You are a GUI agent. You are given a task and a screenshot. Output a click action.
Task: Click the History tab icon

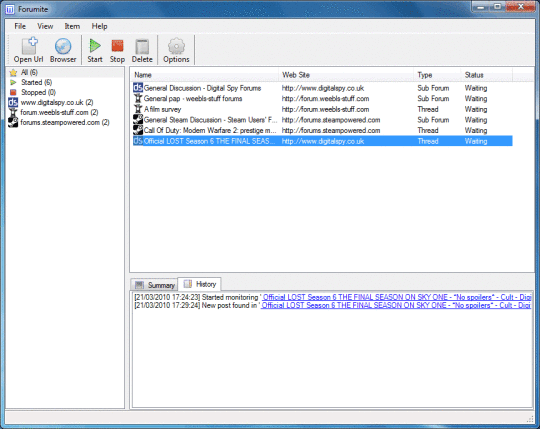pos(188,284)
